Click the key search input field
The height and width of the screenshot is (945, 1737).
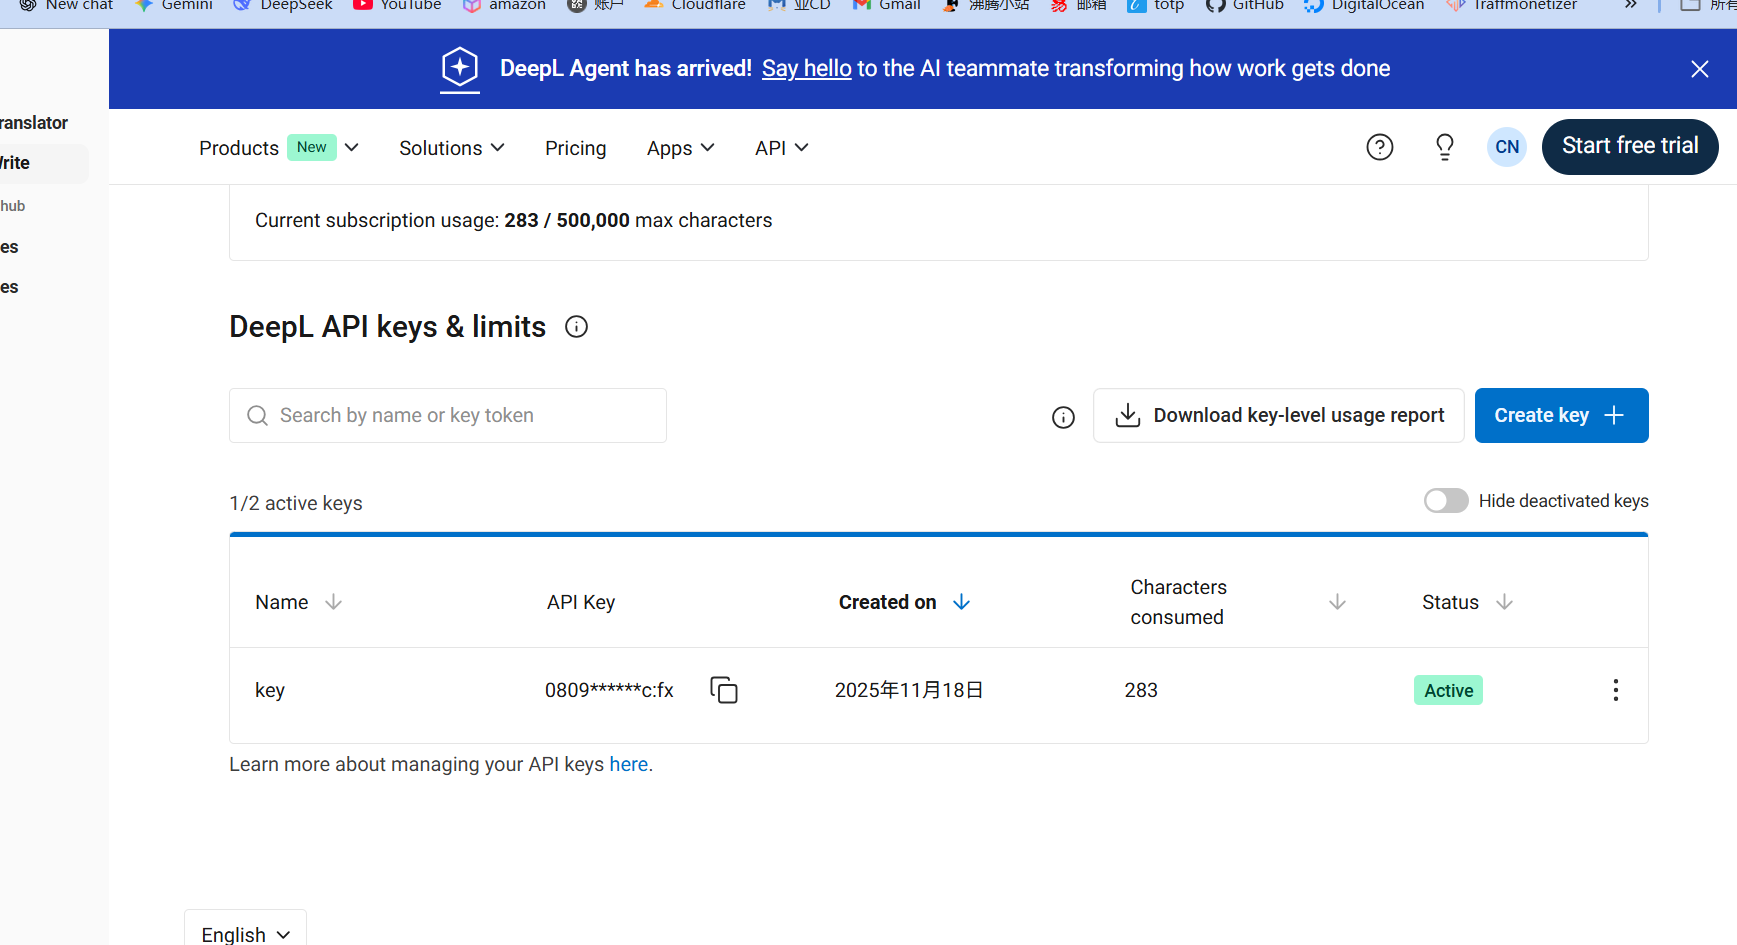pos(448,415)
